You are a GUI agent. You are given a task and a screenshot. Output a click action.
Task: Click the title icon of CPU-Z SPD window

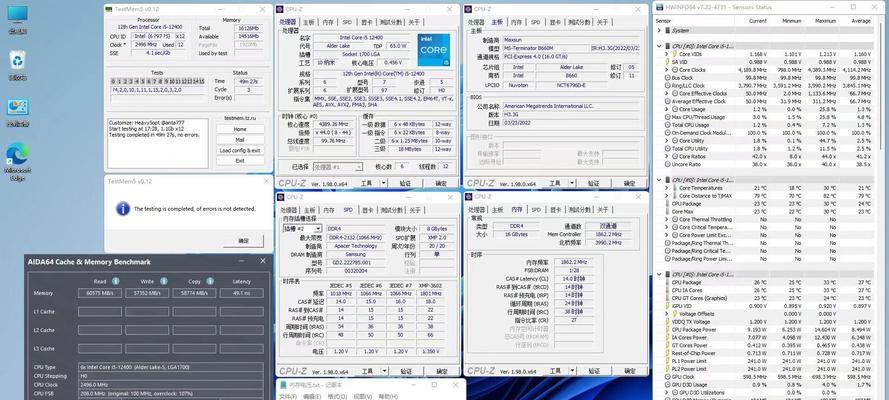pyautogui.click(x=280, y=197)
